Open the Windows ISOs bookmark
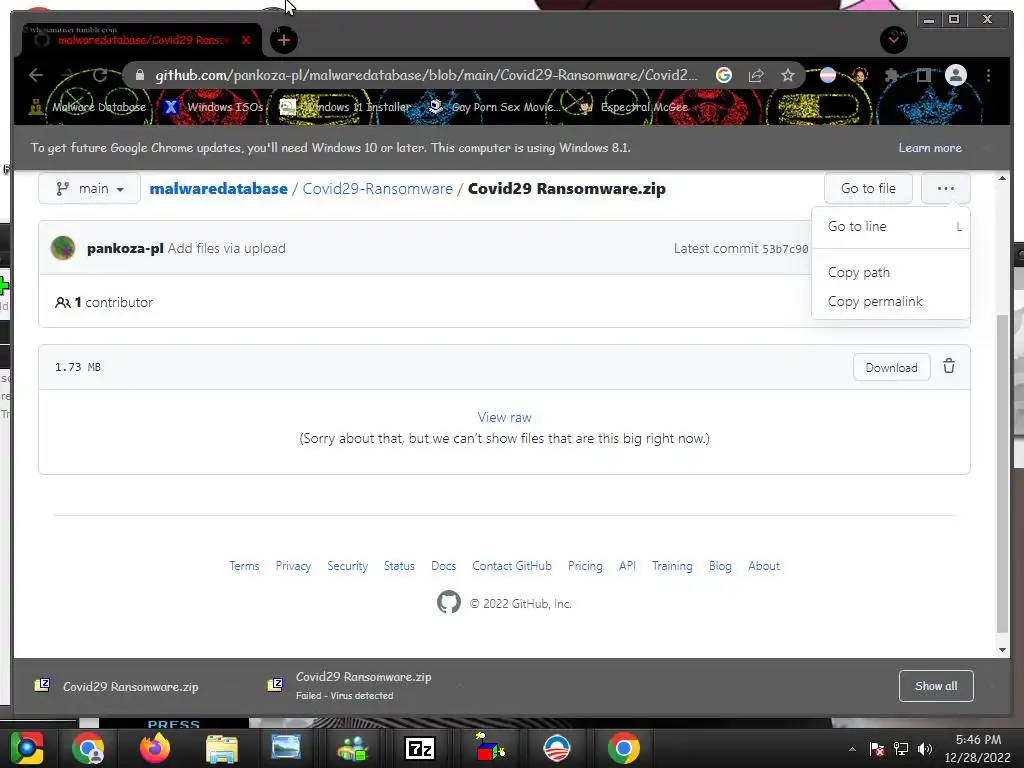This screenshot has height=768, width=1024. (214, 107)
